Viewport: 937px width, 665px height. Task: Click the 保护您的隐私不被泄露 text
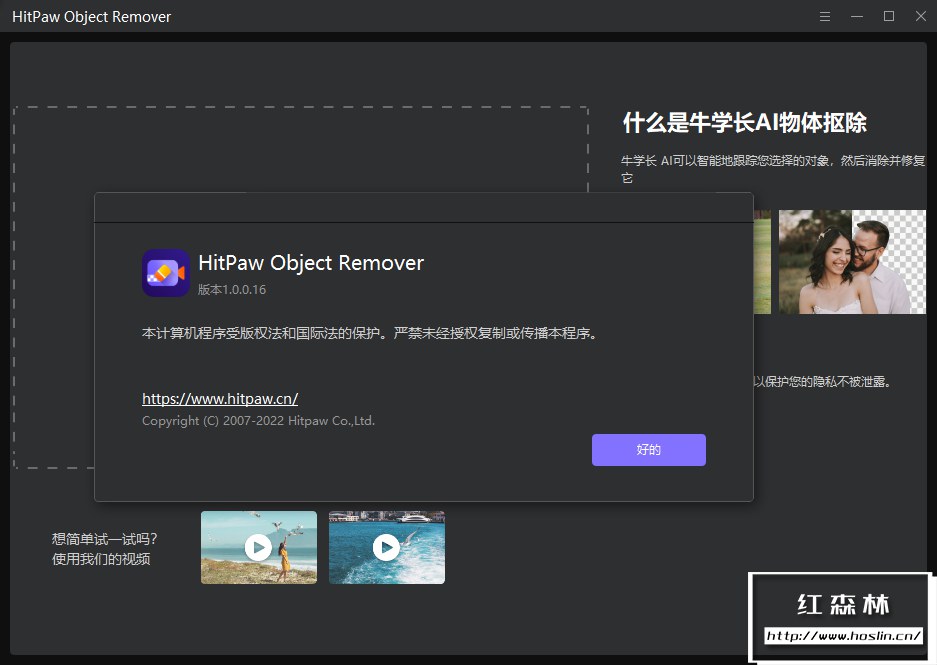(x=822, y=382)
